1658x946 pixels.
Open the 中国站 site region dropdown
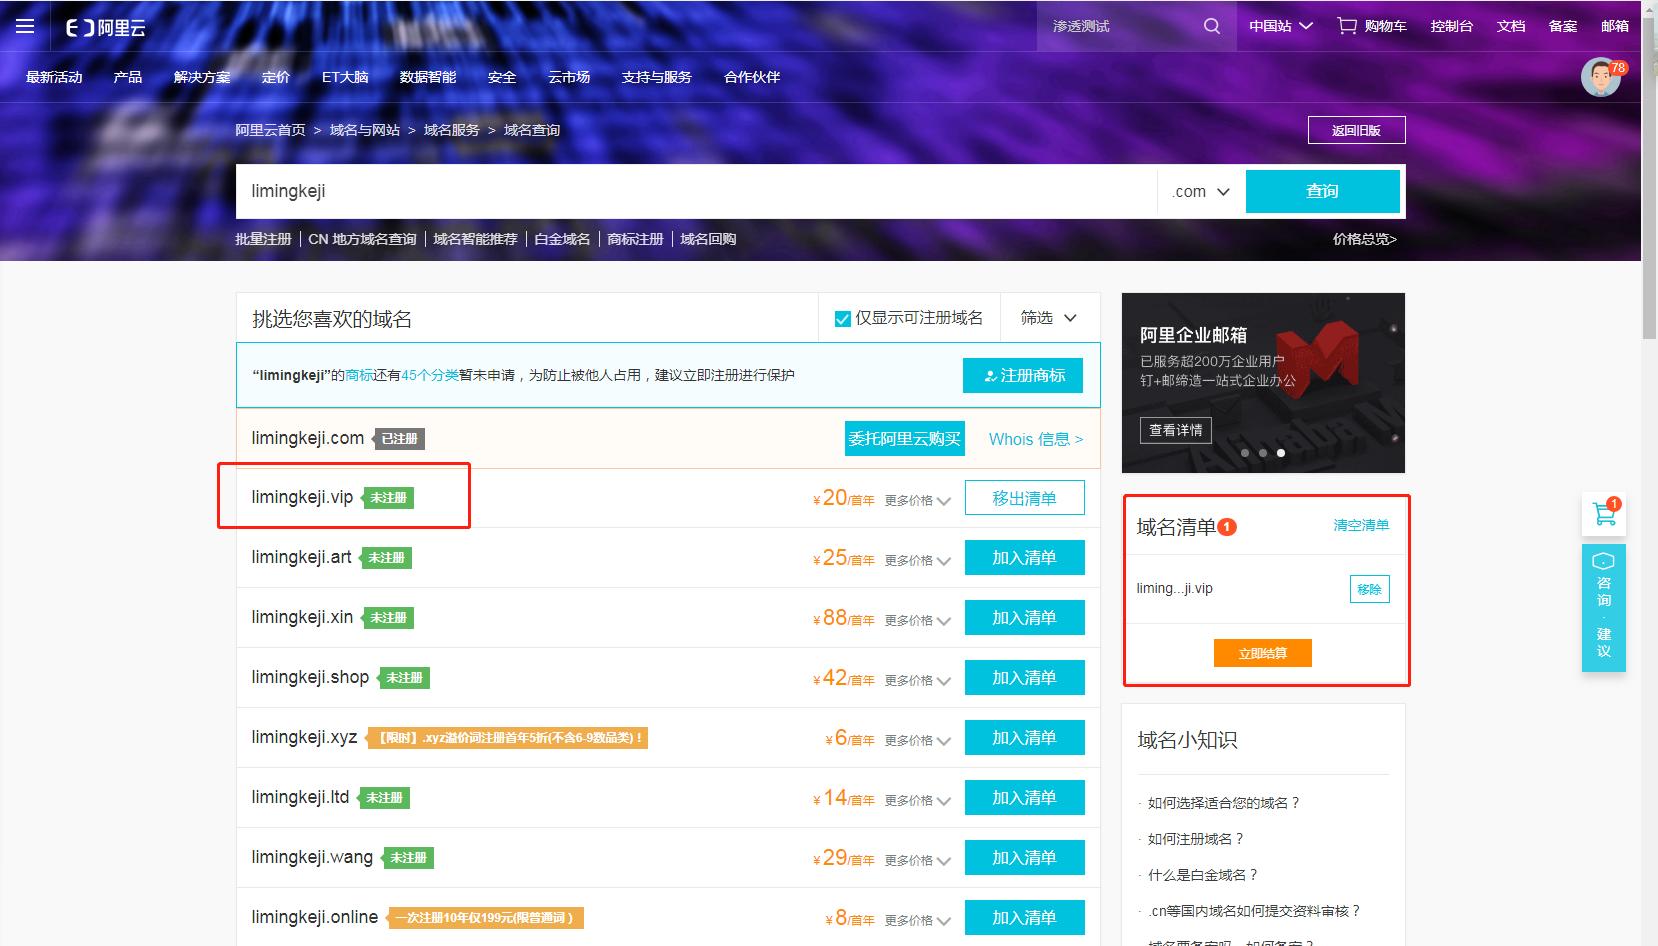tap(1280, 26)
